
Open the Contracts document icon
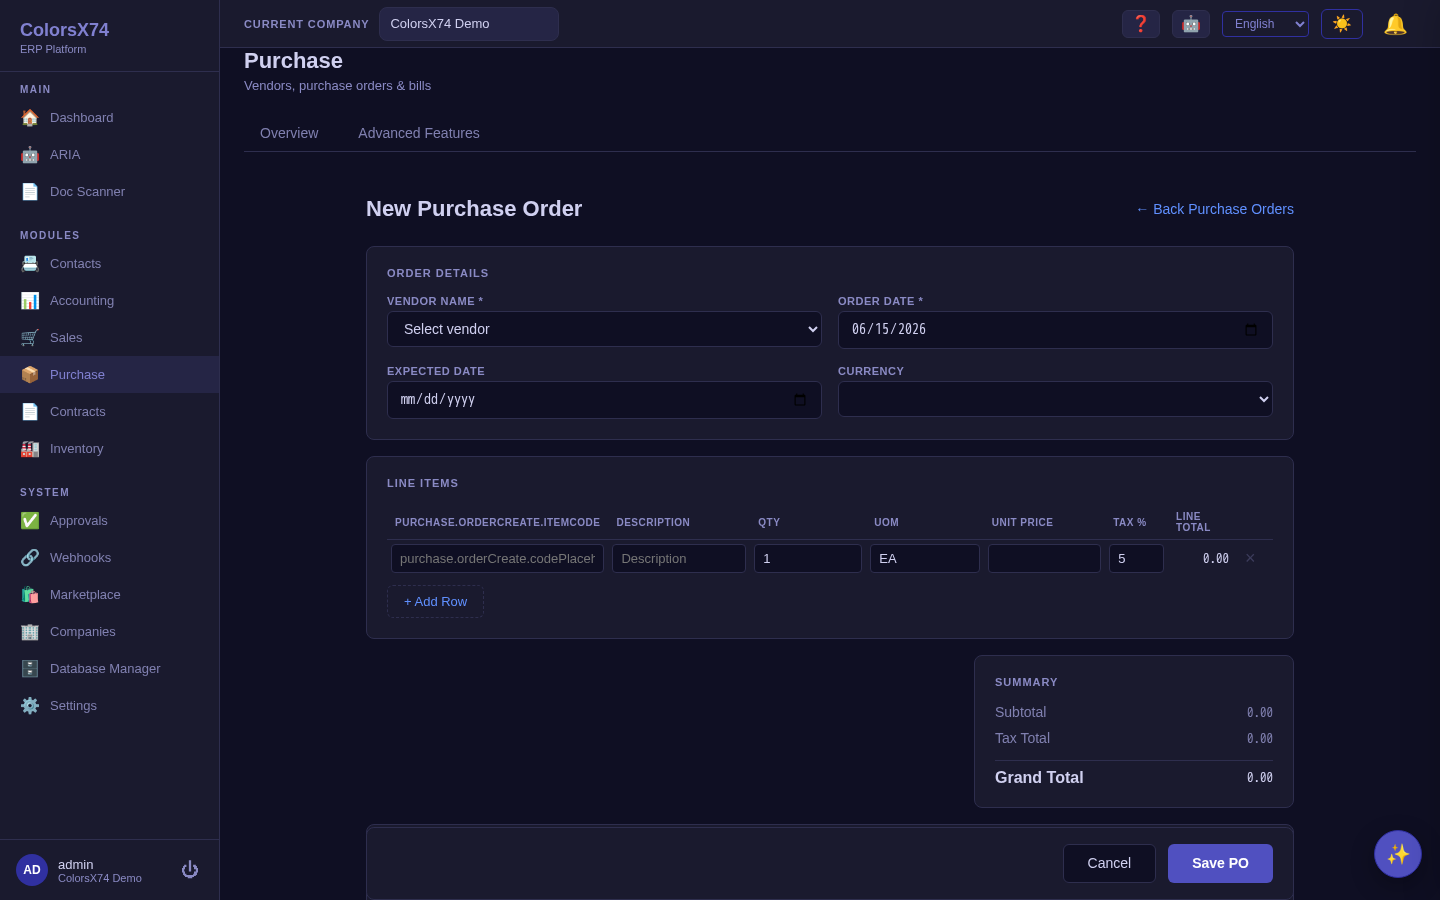coord(30,412)
